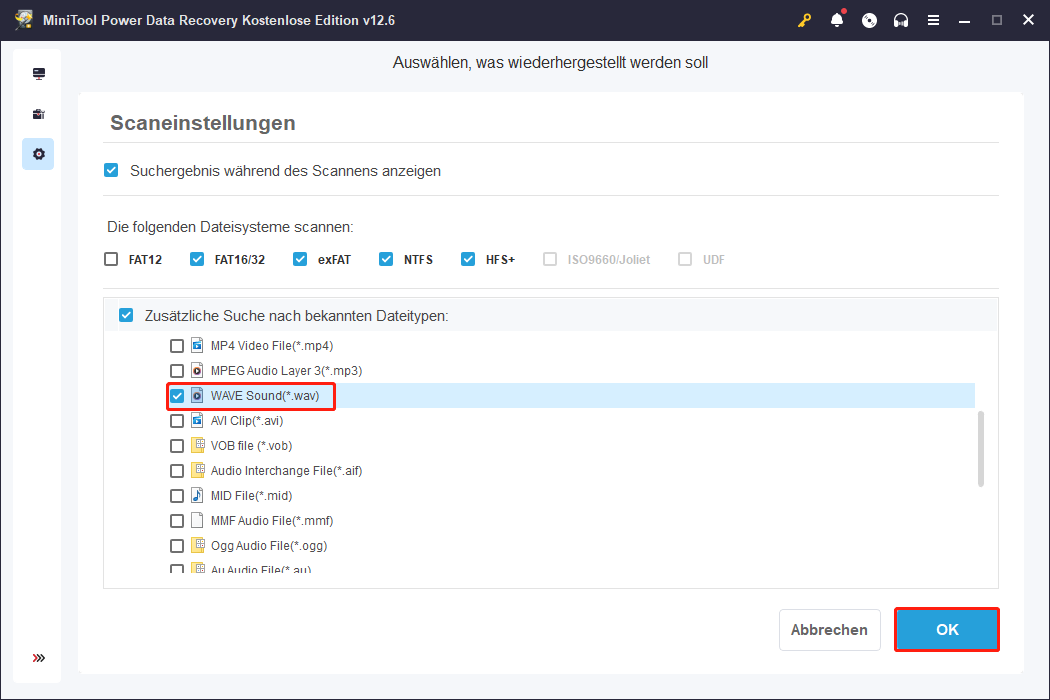The height and width of the screenshot is (700, 1050).
Task: Click the AIF file type icon
Action: (198, 470)
